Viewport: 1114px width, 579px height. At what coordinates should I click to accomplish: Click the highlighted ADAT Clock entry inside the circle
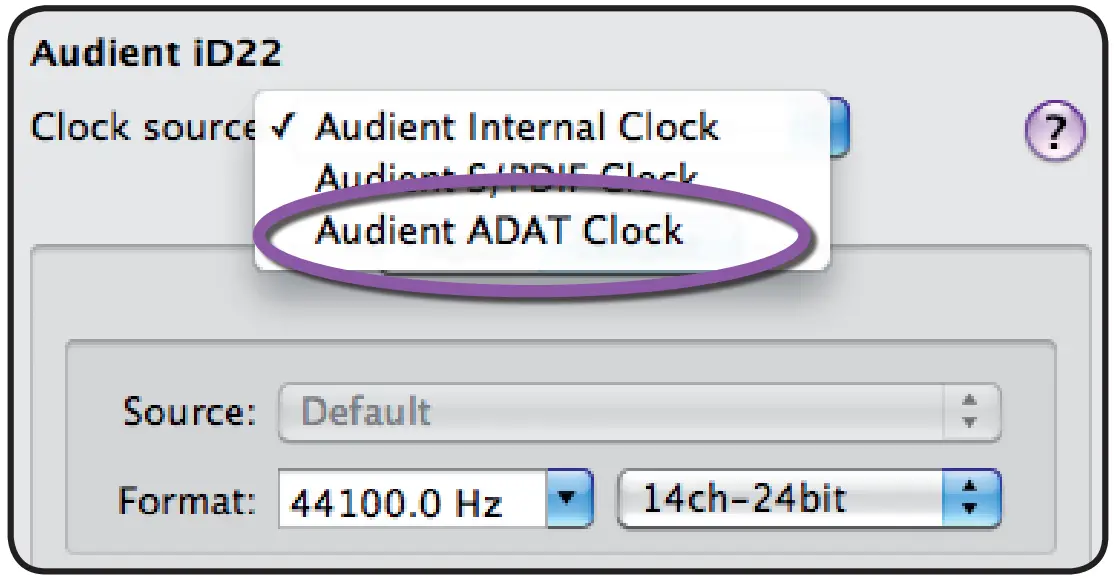500,231
